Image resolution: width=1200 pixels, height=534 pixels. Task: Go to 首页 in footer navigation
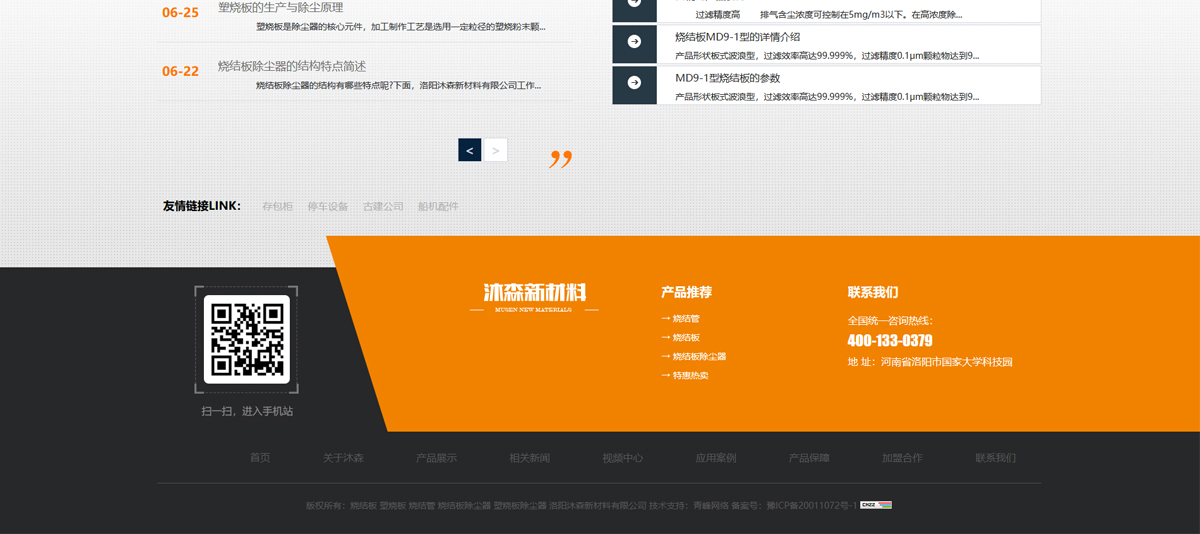pos(260,458)
